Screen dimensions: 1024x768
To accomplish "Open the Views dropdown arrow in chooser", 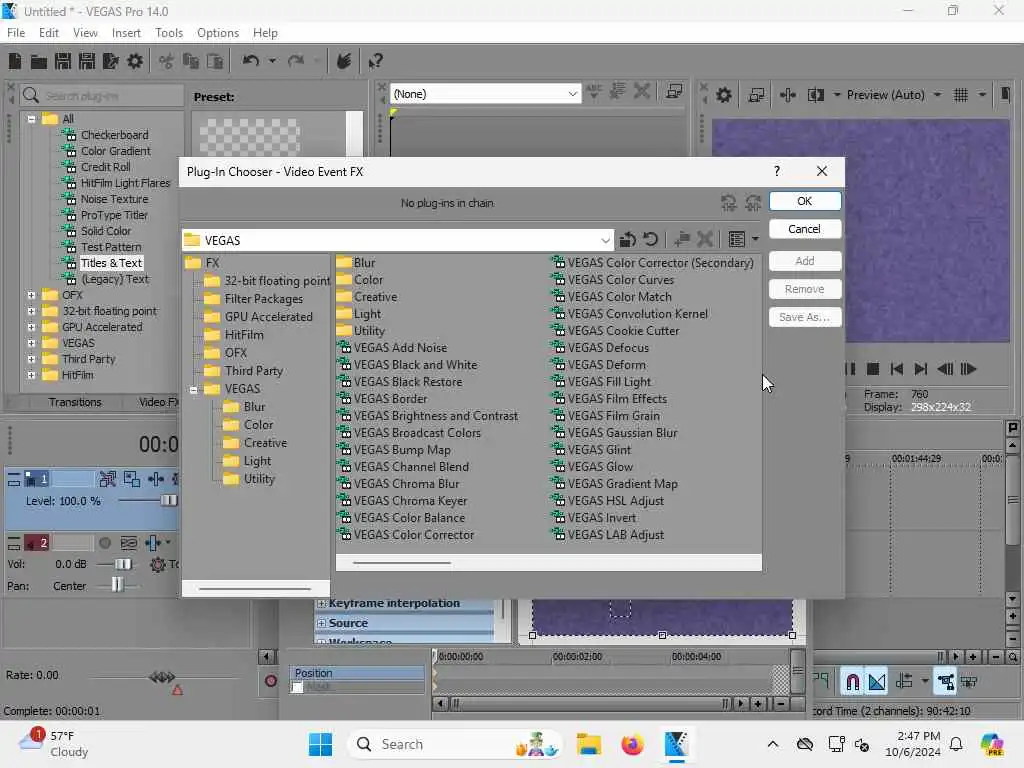I will 755,240.
